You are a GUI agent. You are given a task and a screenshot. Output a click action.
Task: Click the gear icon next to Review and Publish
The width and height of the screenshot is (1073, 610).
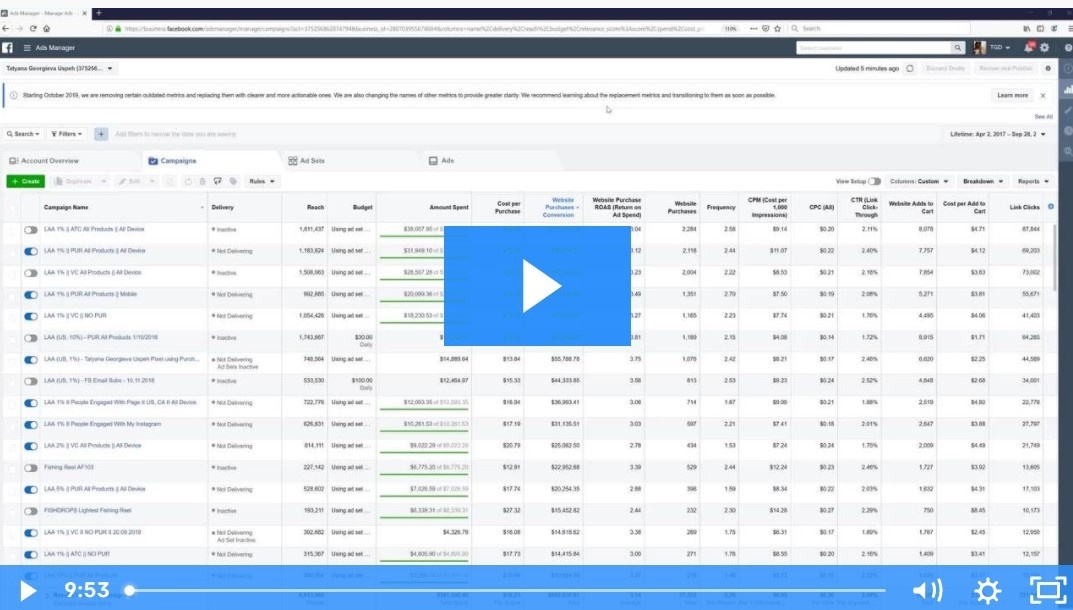[x=1048, y=68]
